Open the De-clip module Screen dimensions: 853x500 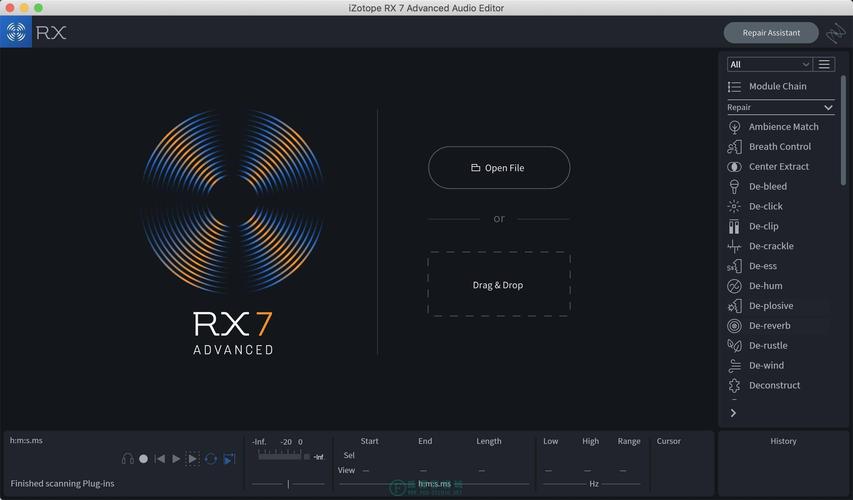click(752, 226)
